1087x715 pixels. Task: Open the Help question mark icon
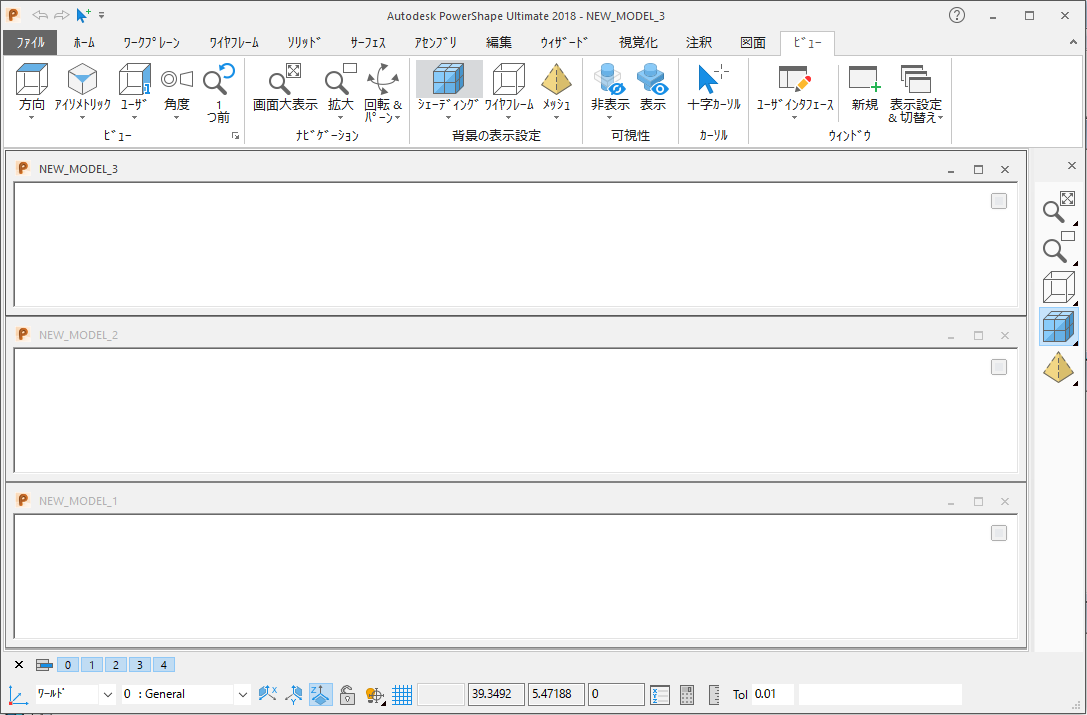coord(957,15)
